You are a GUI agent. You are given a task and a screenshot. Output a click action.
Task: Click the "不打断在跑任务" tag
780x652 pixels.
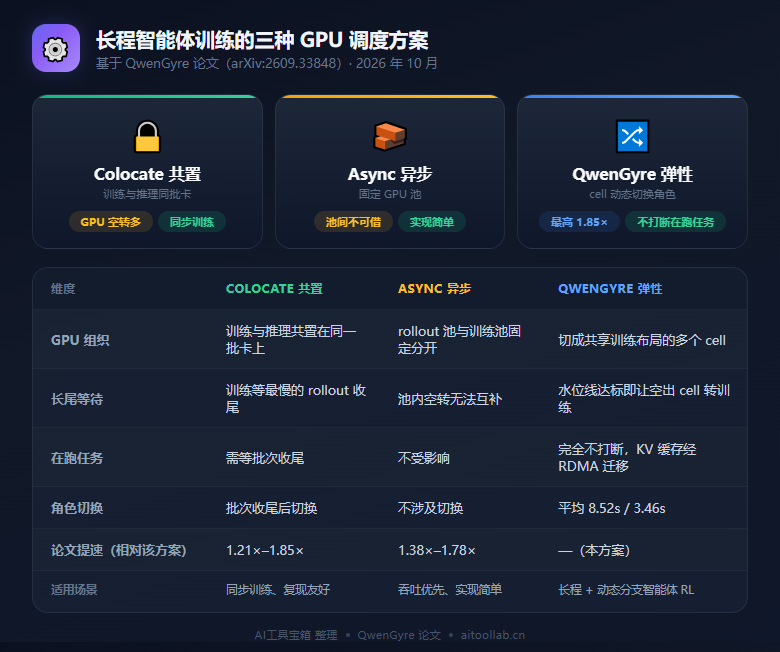(x=675, y=222)
